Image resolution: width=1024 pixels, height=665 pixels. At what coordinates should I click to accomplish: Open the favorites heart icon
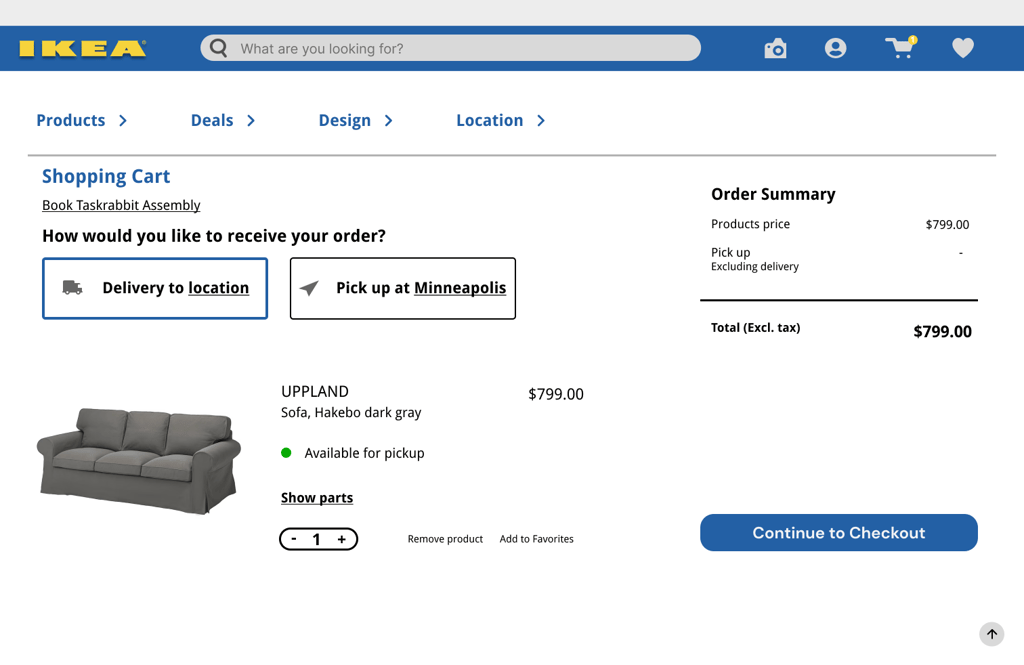point(963,48)
